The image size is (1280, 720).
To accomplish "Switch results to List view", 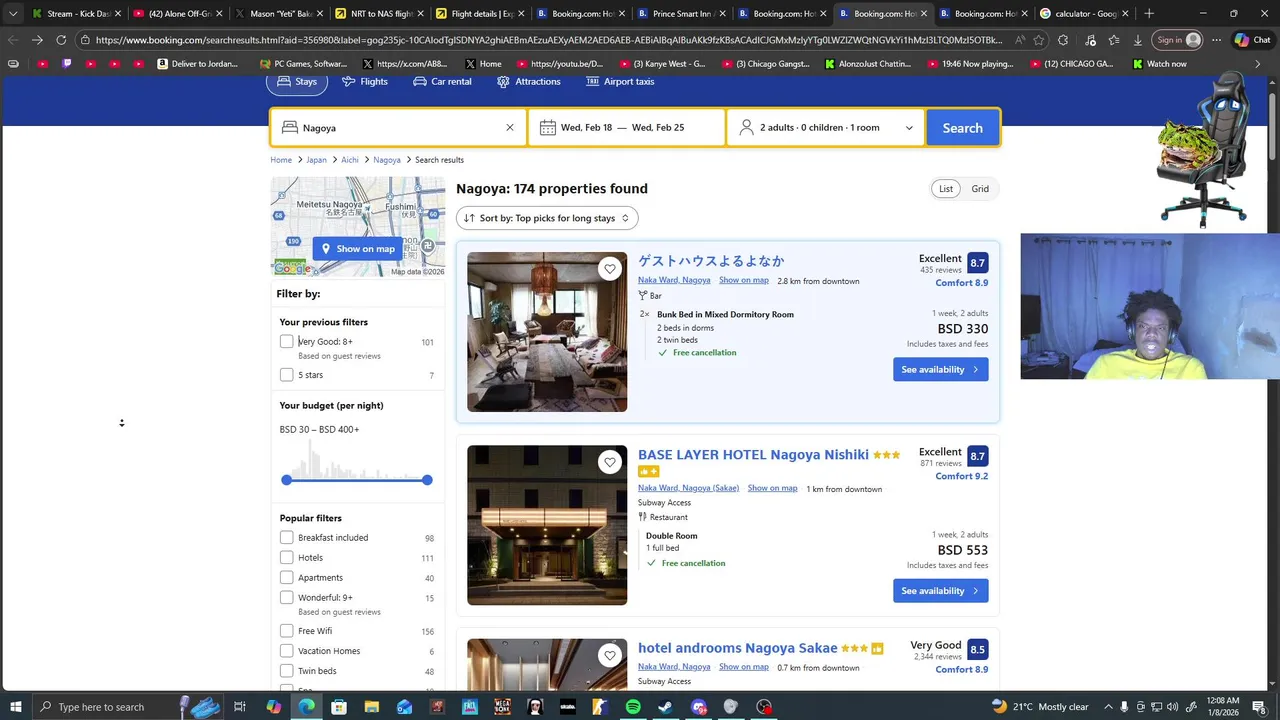I will point(946,189).
